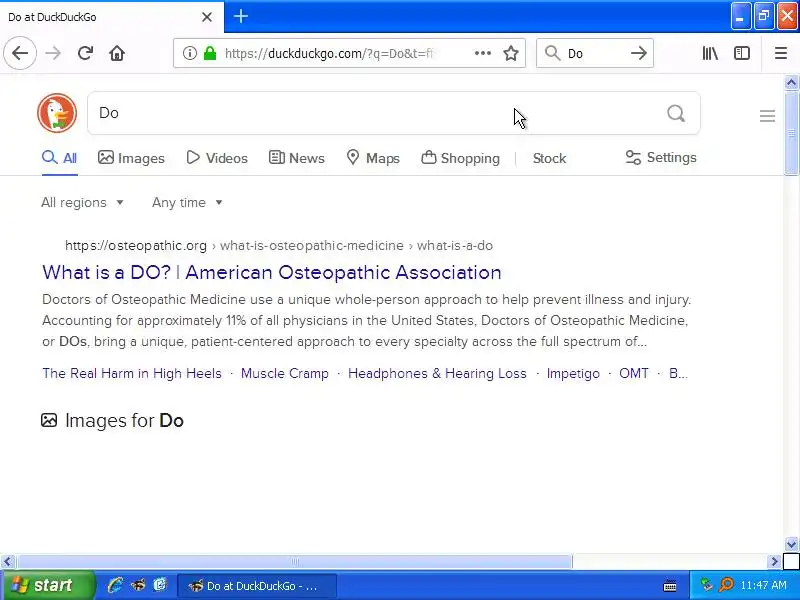800x600 pixels.
Task: Open the Internet Explorer quick launch icon
Action: (x=115, y=585)
